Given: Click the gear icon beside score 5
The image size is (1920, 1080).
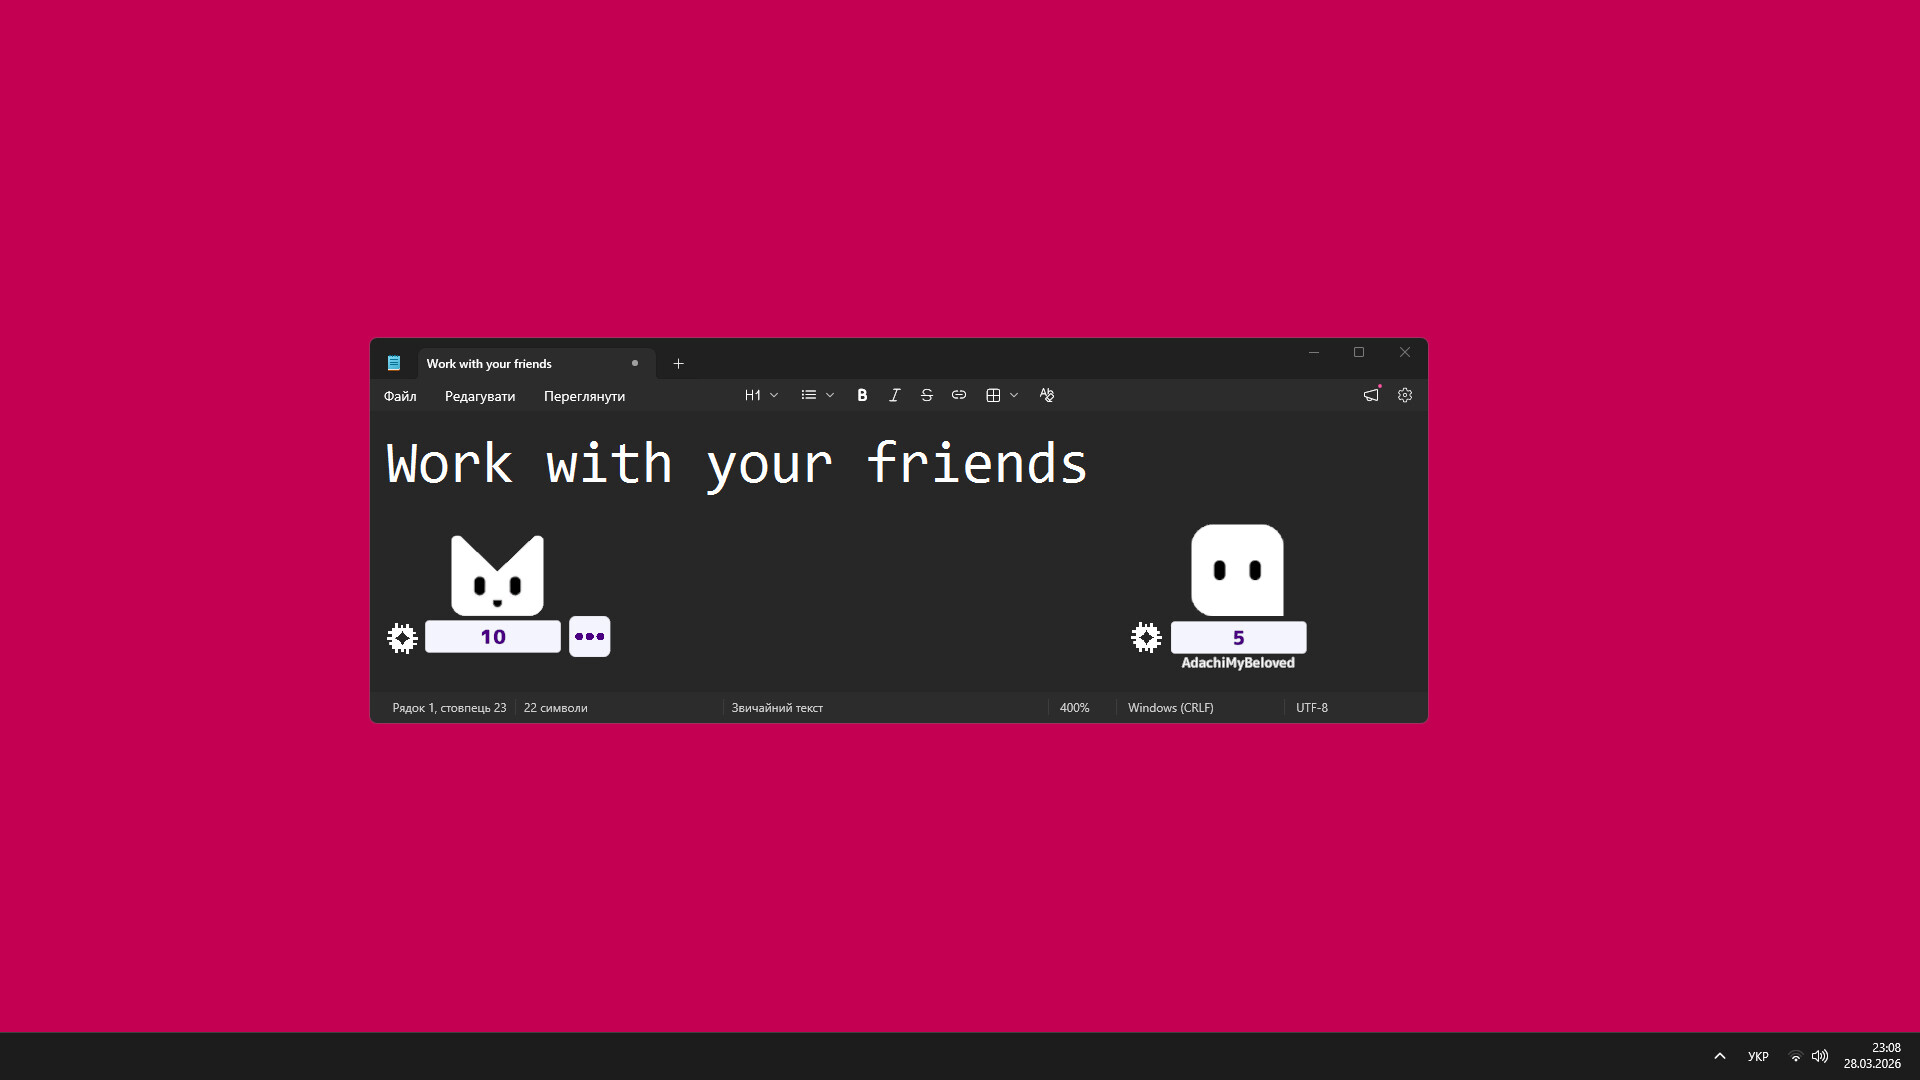Looking at the screenshot, I should (x=1146, y=637).
